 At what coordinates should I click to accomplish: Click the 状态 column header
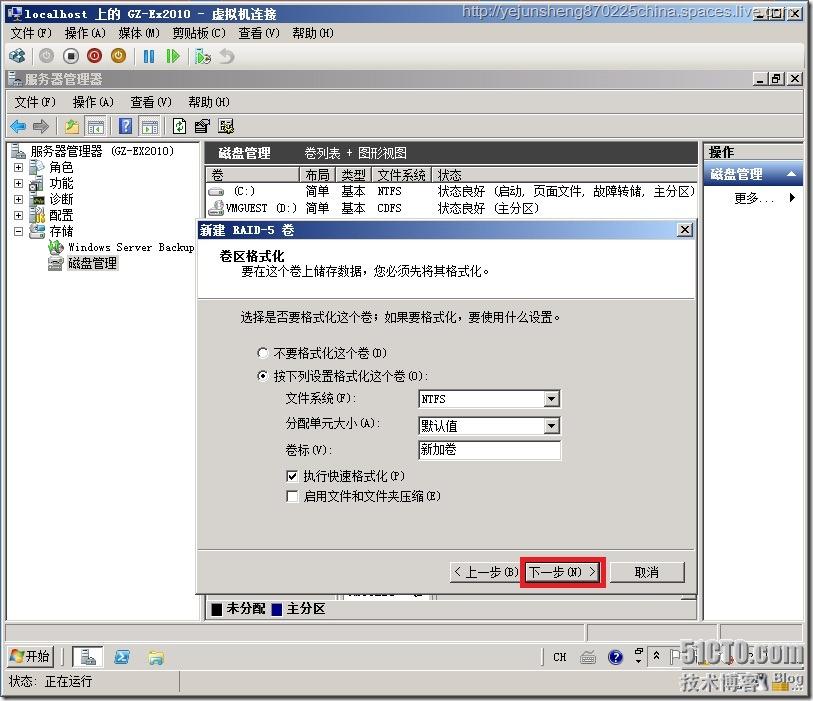565,175
